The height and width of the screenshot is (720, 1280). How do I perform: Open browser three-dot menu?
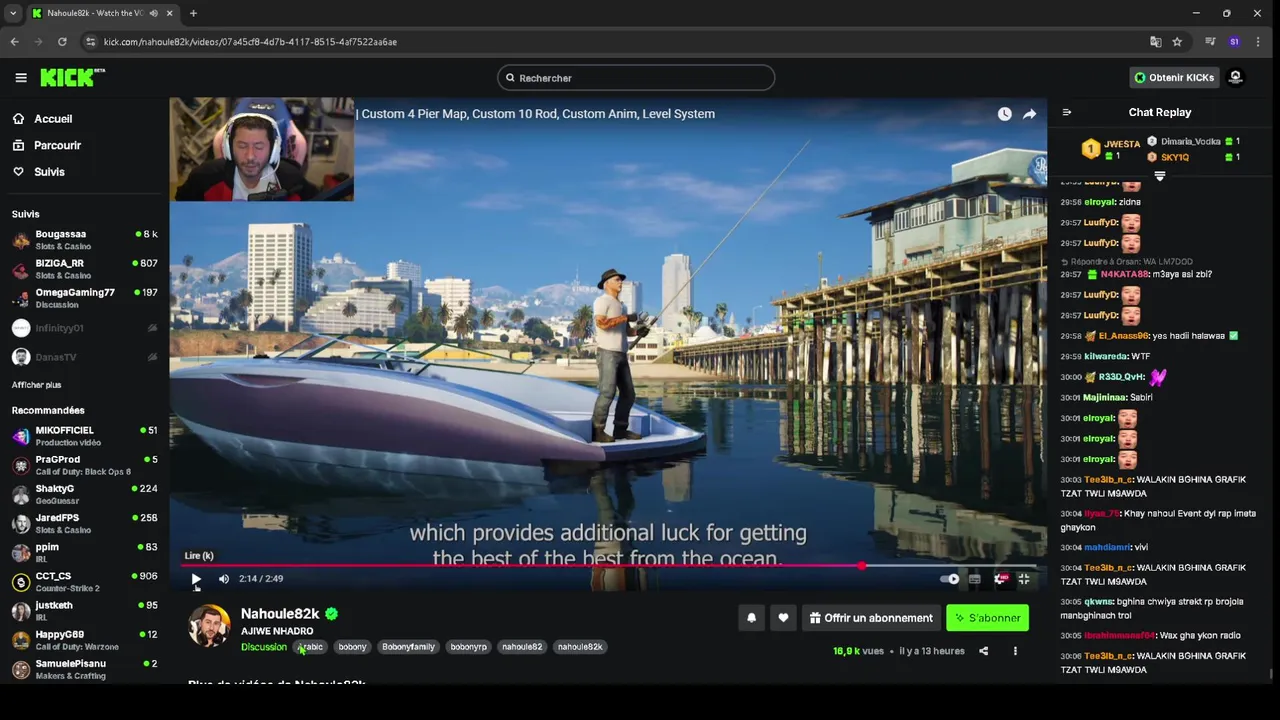[1258, 42]
